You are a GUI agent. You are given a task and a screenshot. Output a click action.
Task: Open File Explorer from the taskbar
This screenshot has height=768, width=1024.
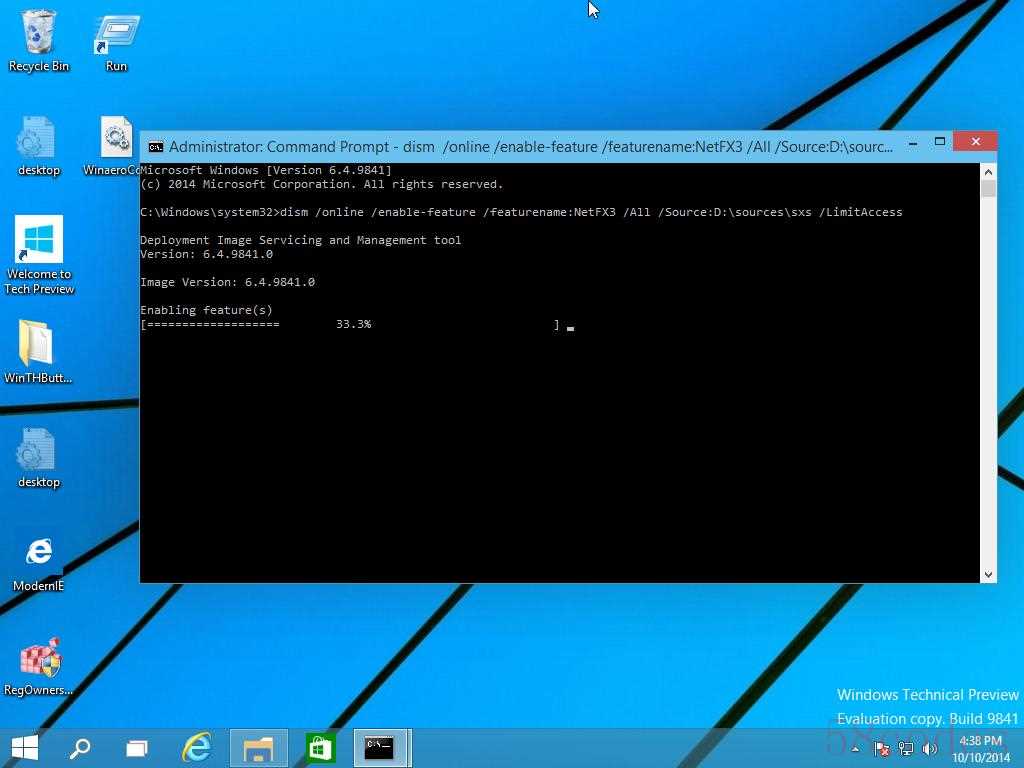click(x=259, y=748)
